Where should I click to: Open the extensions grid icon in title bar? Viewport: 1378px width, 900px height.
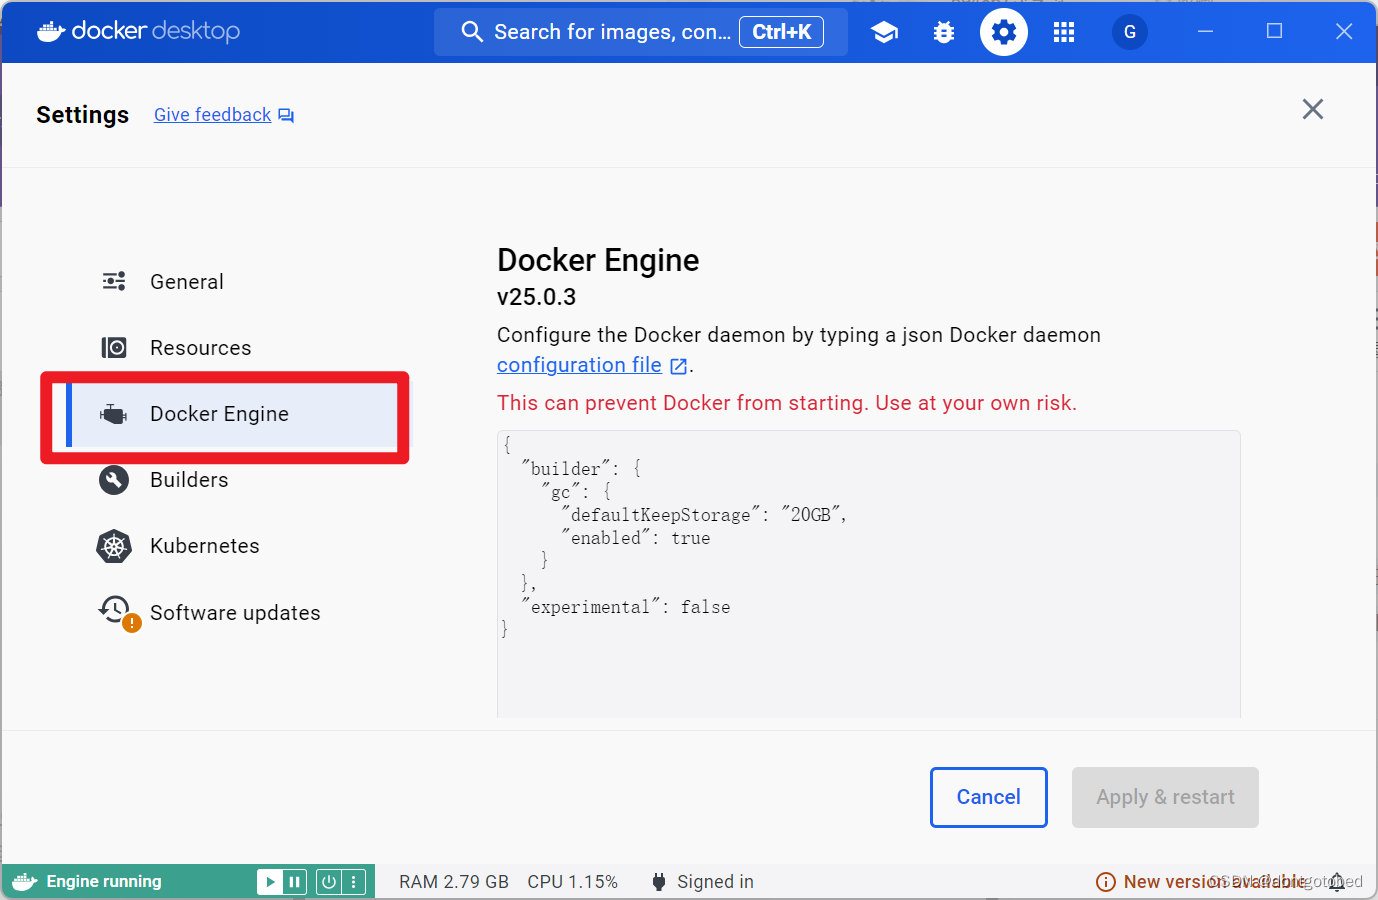1063,31
